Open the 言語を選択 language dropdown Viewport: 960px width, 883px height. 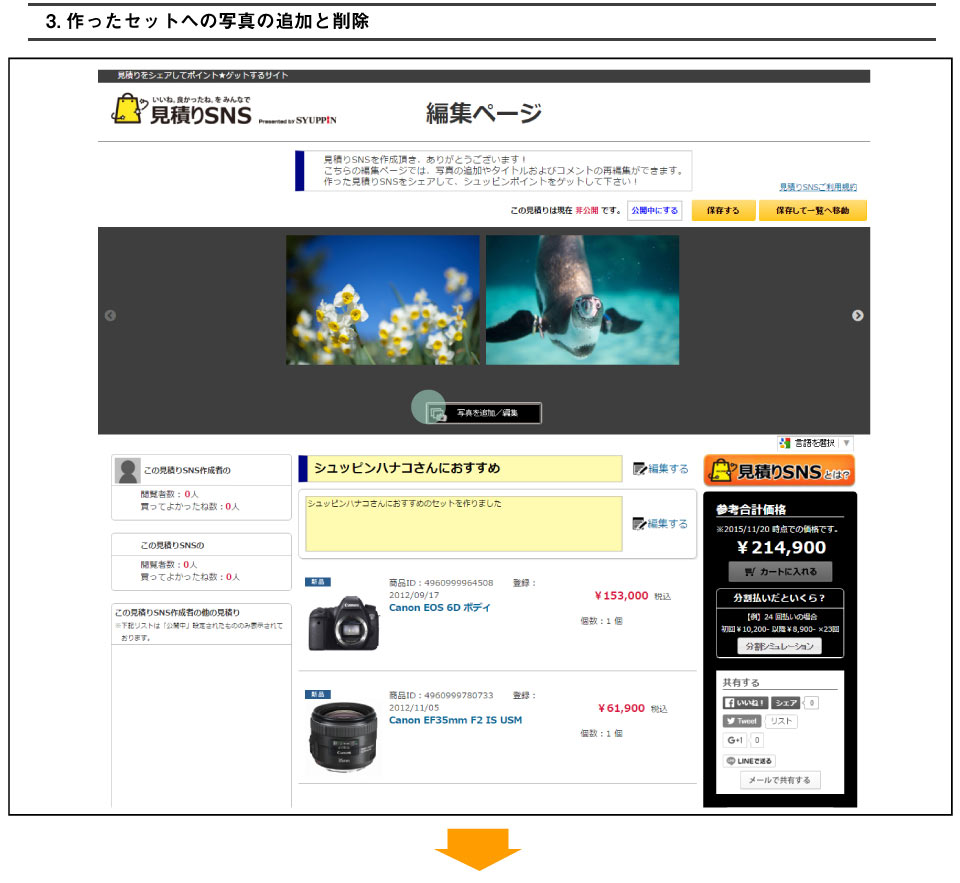click(815, 443)
